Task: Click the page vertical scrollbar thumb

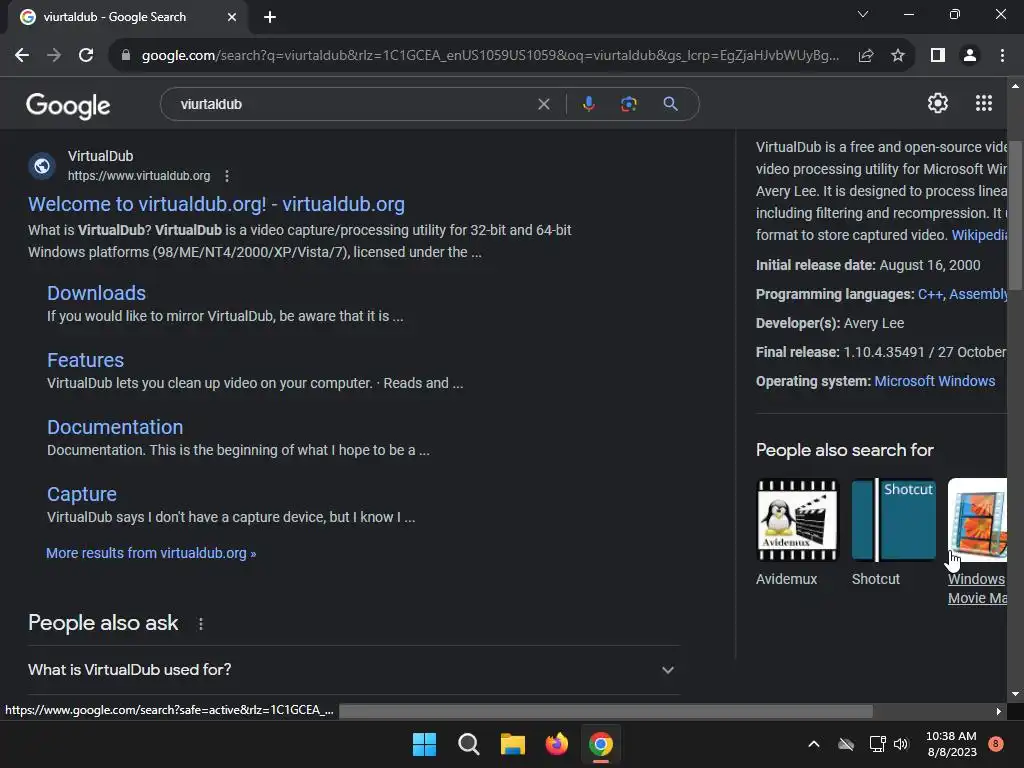Action: pyautogui.click(x=1015, y=214)
